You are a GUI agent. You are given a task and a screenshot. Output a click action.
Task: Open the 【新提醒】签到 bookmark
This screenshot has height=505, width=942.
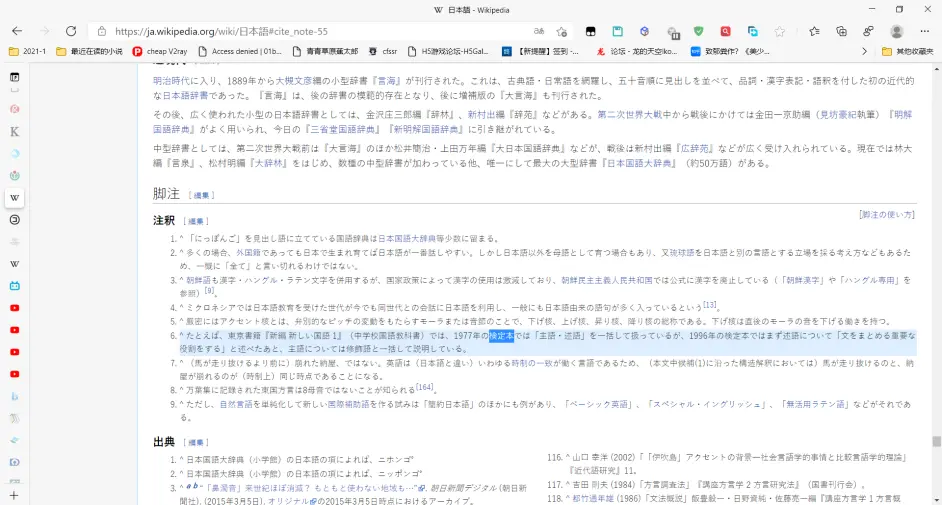click(541, 52)
